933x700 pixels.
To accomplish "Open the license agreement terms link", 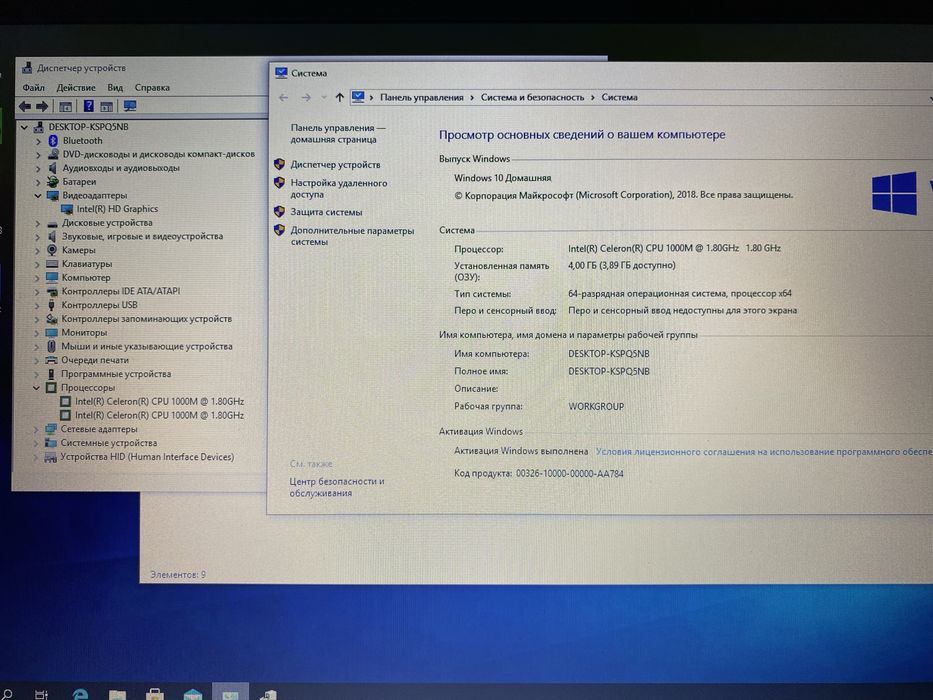I will [x=763, y=452].
